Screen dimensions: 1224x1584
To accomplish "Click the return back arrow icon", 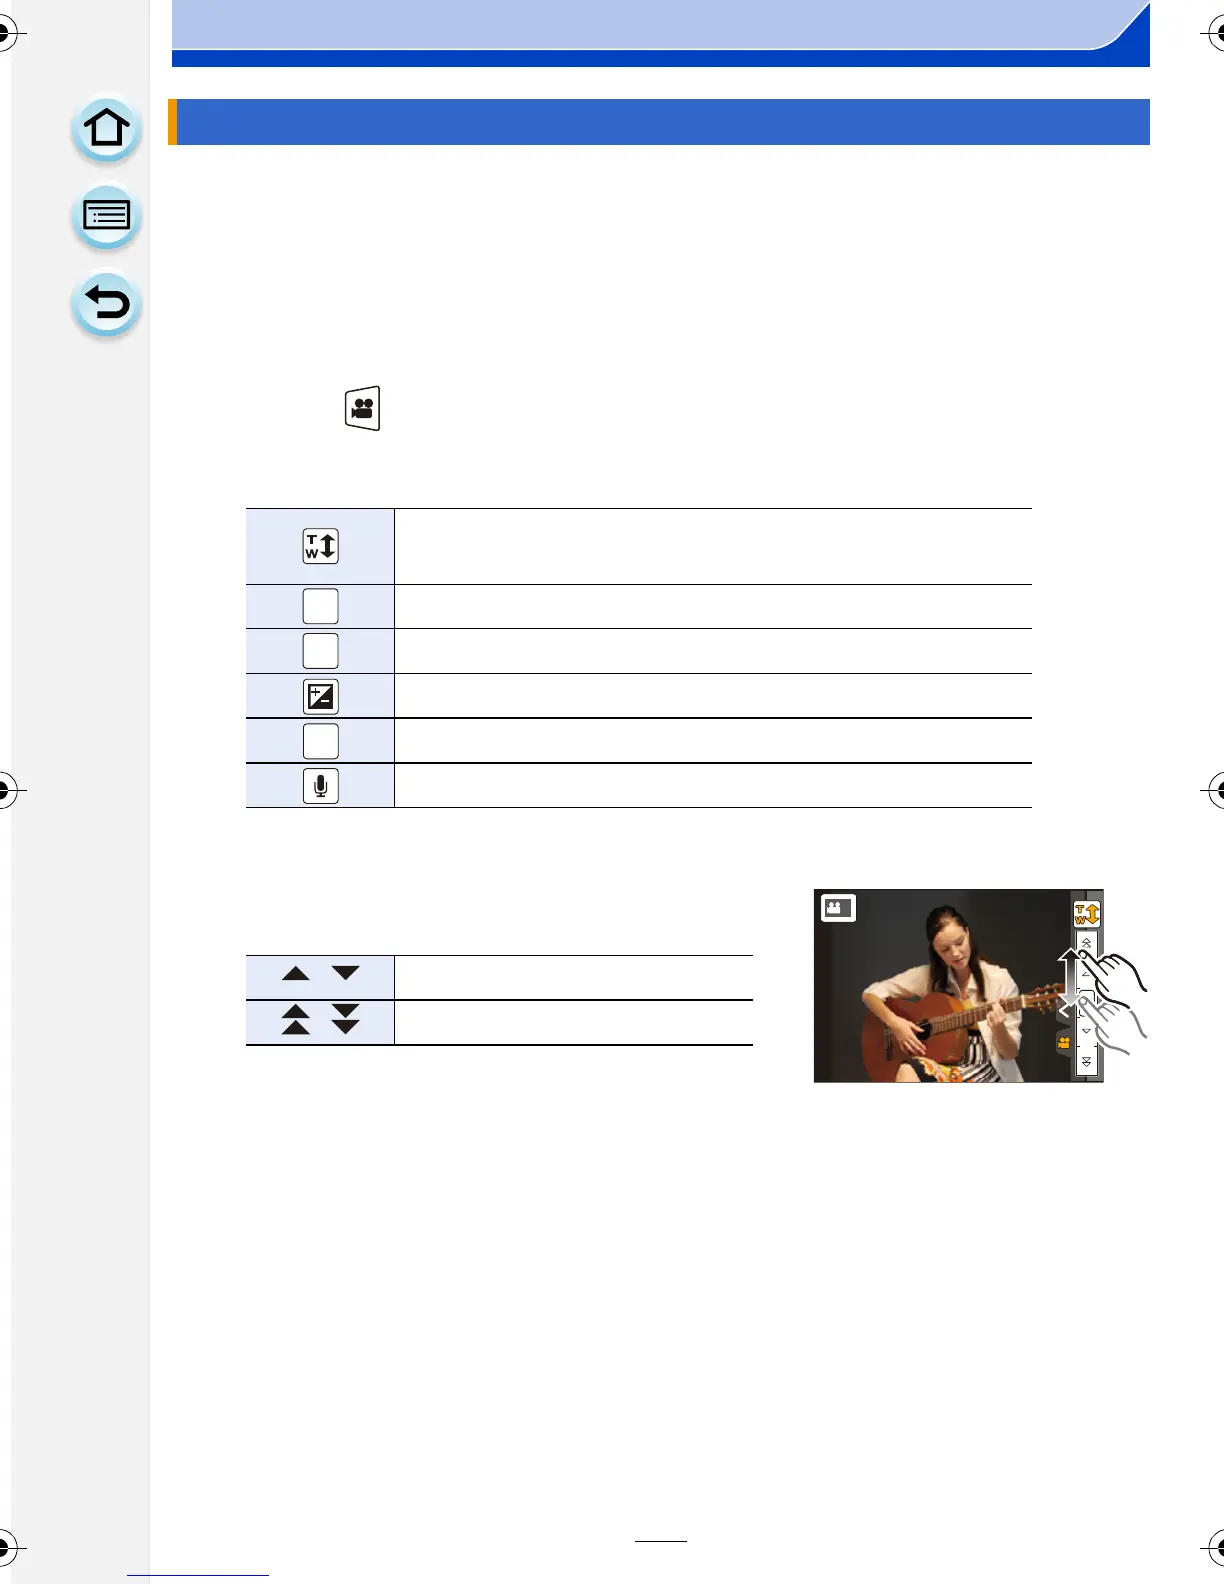I will point(106,304).
